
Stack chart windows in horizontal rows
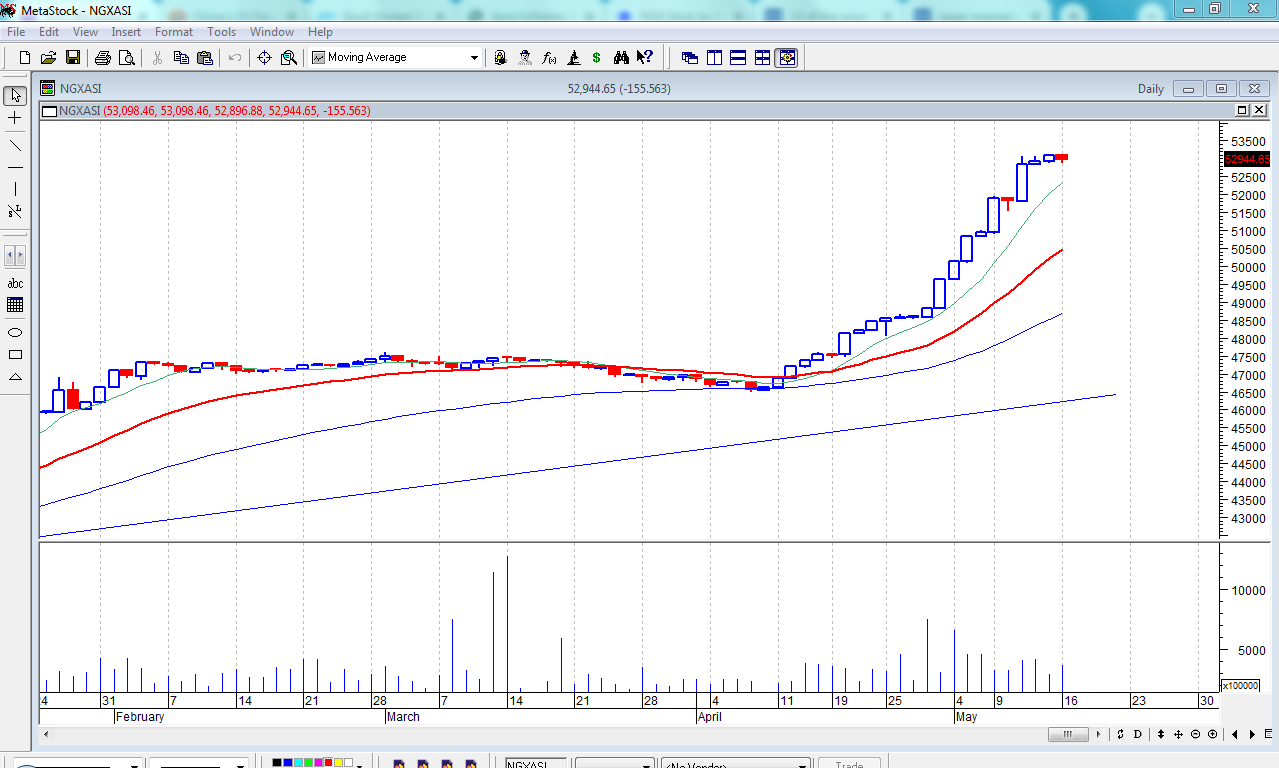pos(738,57)
